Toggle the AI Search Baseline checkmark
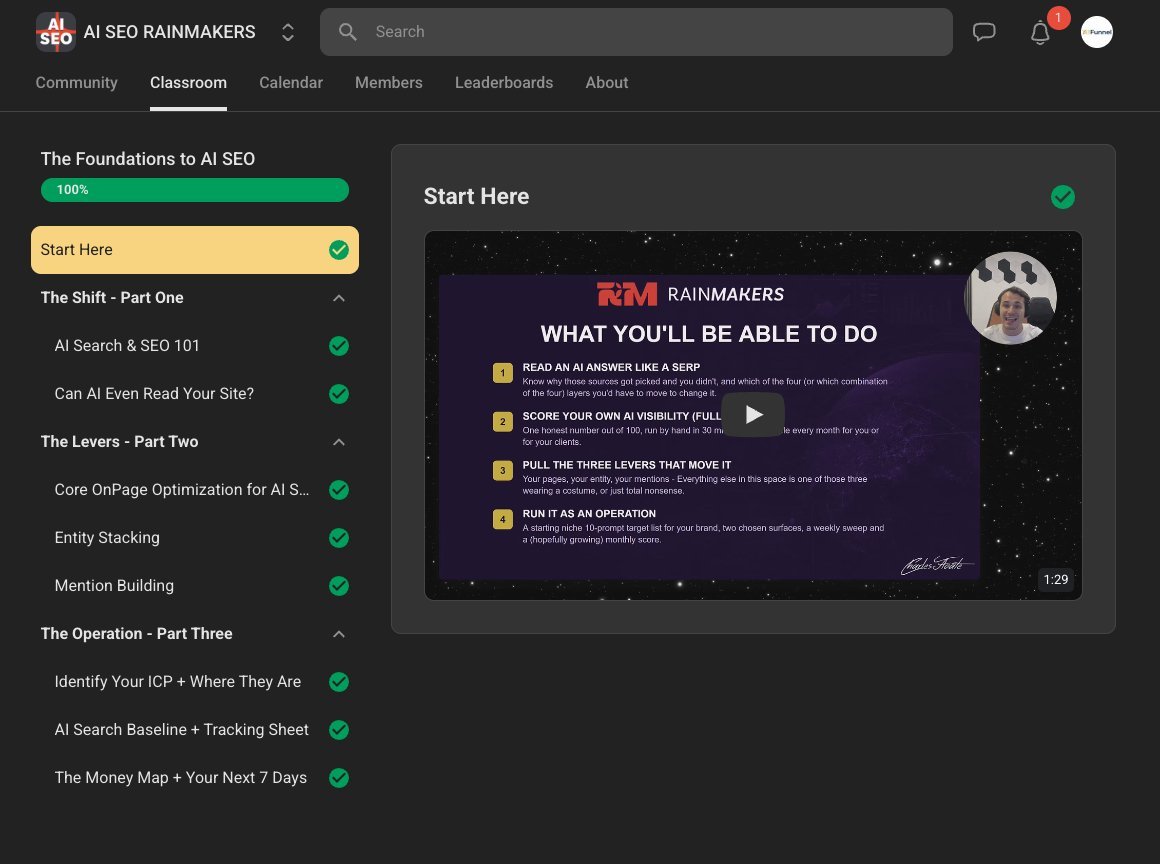This screenshot has height=864, width=1160. click(x=339, y=729)
